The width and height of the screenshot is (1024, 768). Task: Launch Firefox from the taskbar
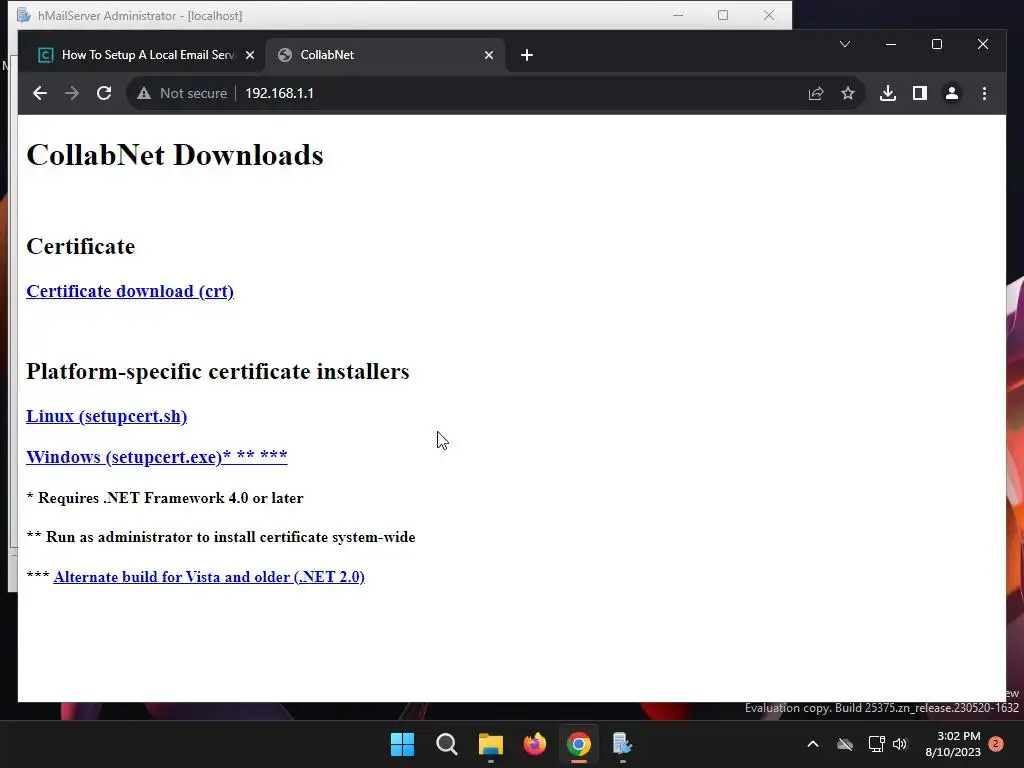(535, 744)
